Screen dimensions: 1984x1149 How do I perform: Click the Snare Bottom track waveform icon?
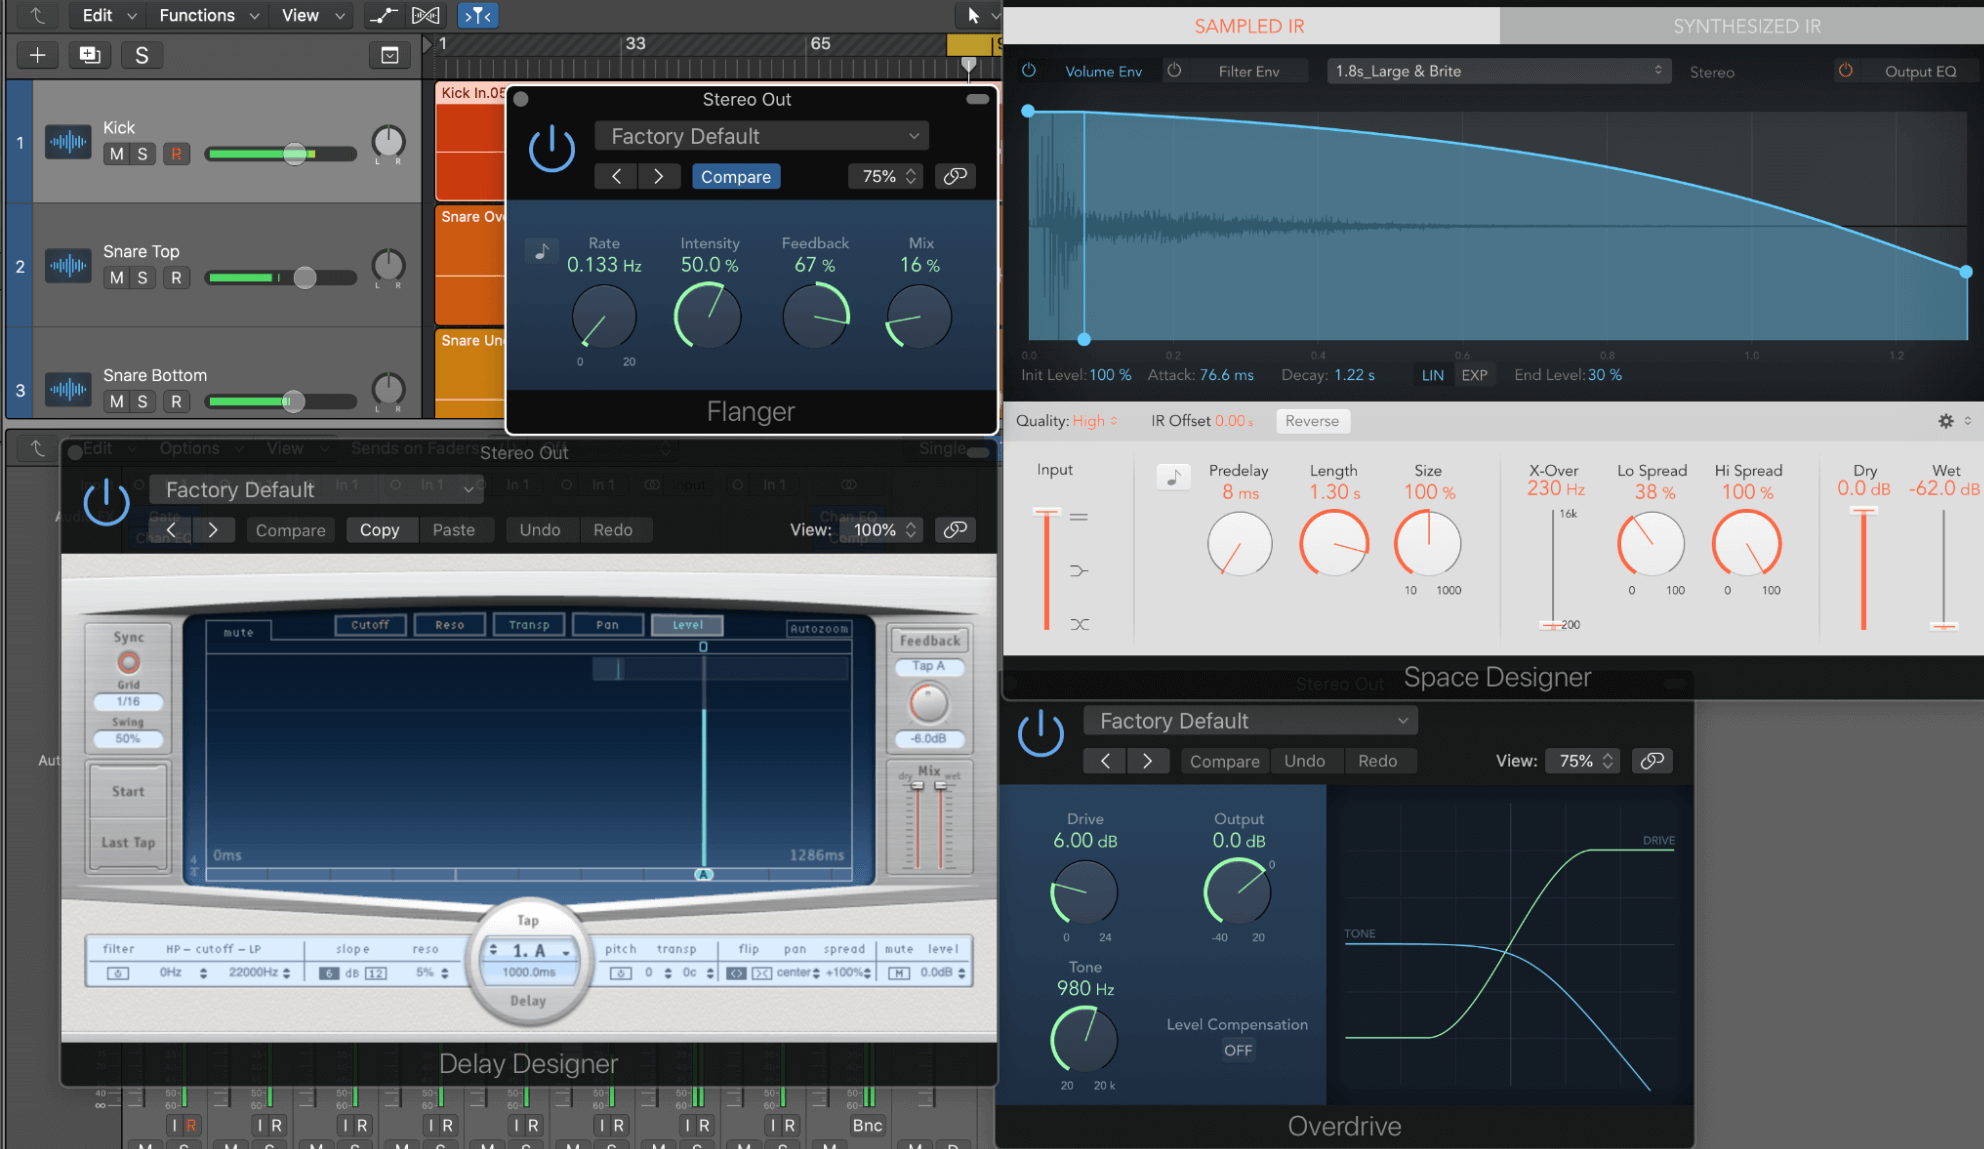(x=68, y=390)
